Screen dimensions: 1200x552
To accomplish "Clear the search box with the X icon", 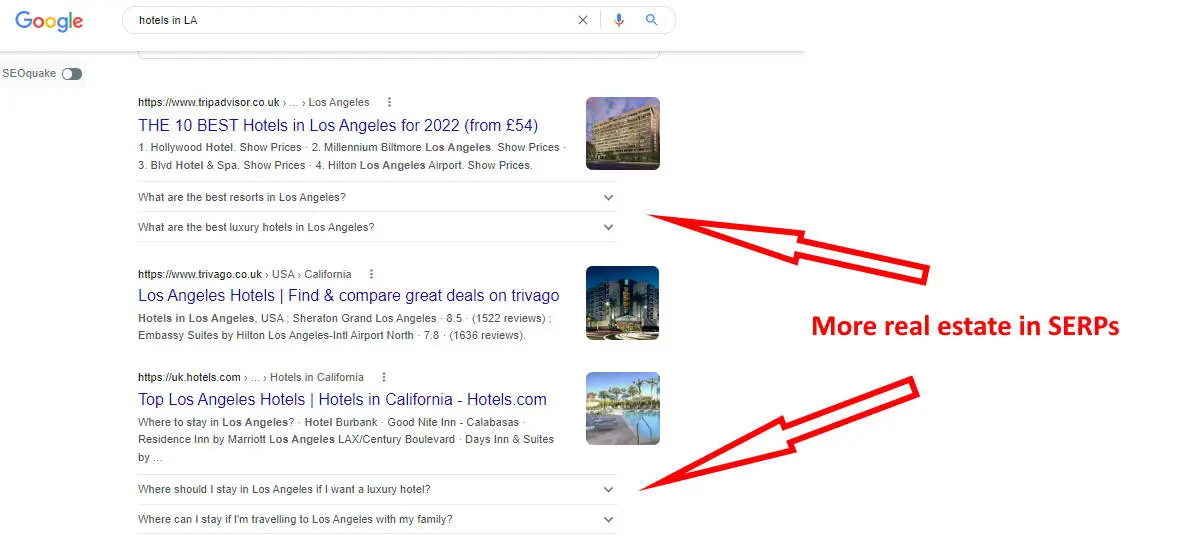I will [583, 20].
